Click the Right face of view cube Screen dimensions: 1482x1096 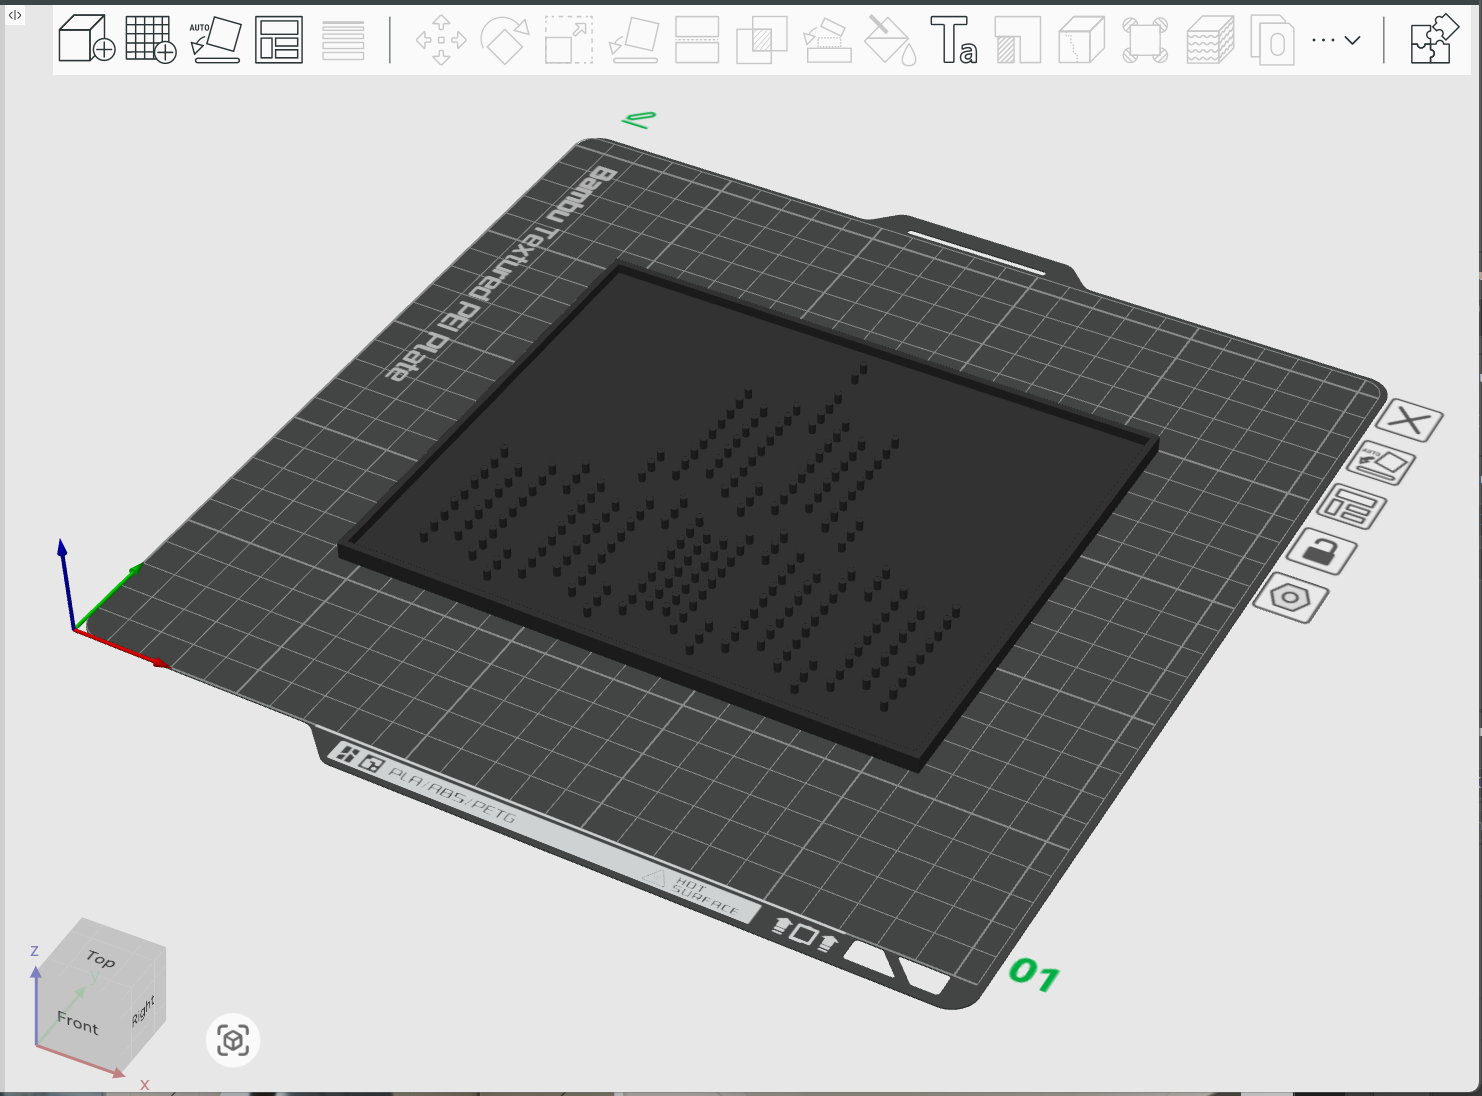144,1008
